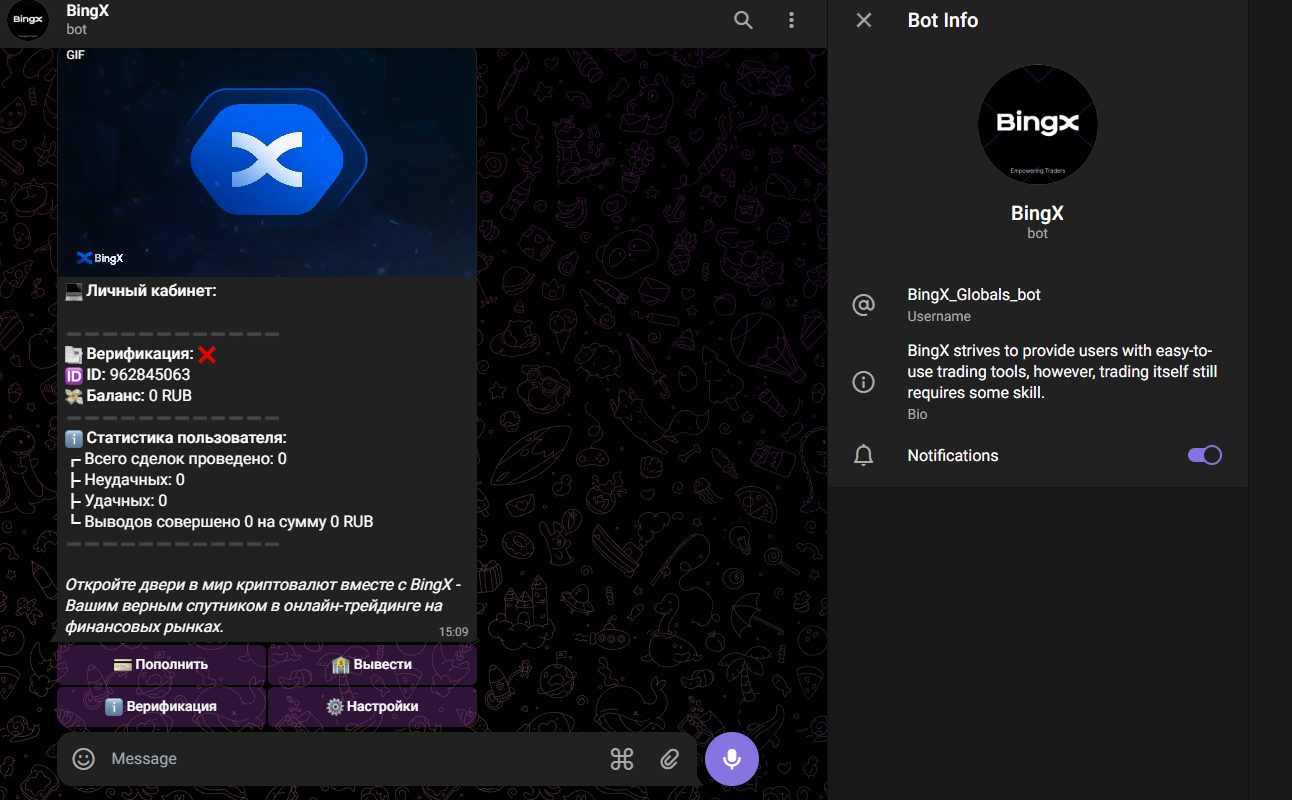Toggle the Notifications switch off
The width and height of the screenshot is (1292, 800).
1205,455
